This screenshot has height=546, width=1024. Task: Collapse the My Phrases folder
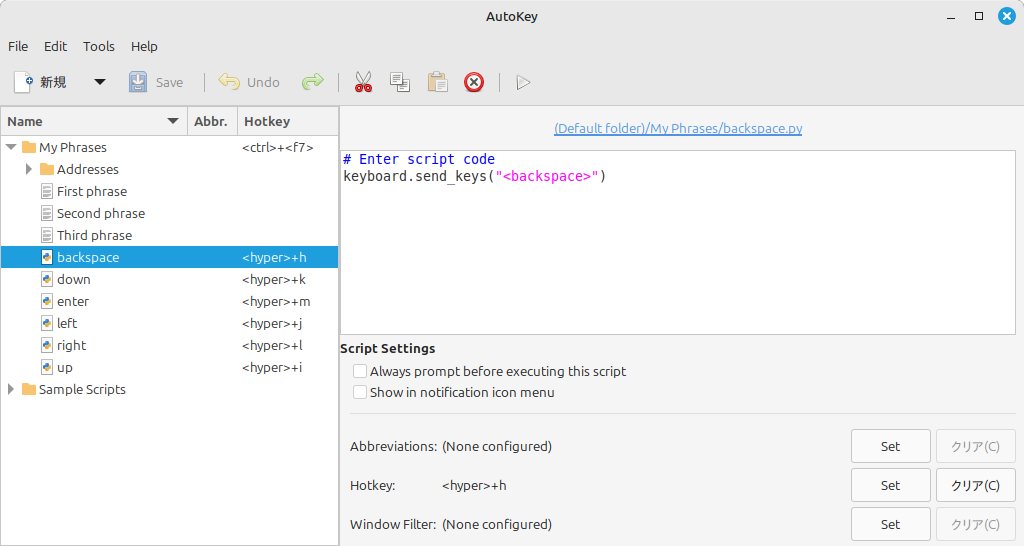coord(11,147)
